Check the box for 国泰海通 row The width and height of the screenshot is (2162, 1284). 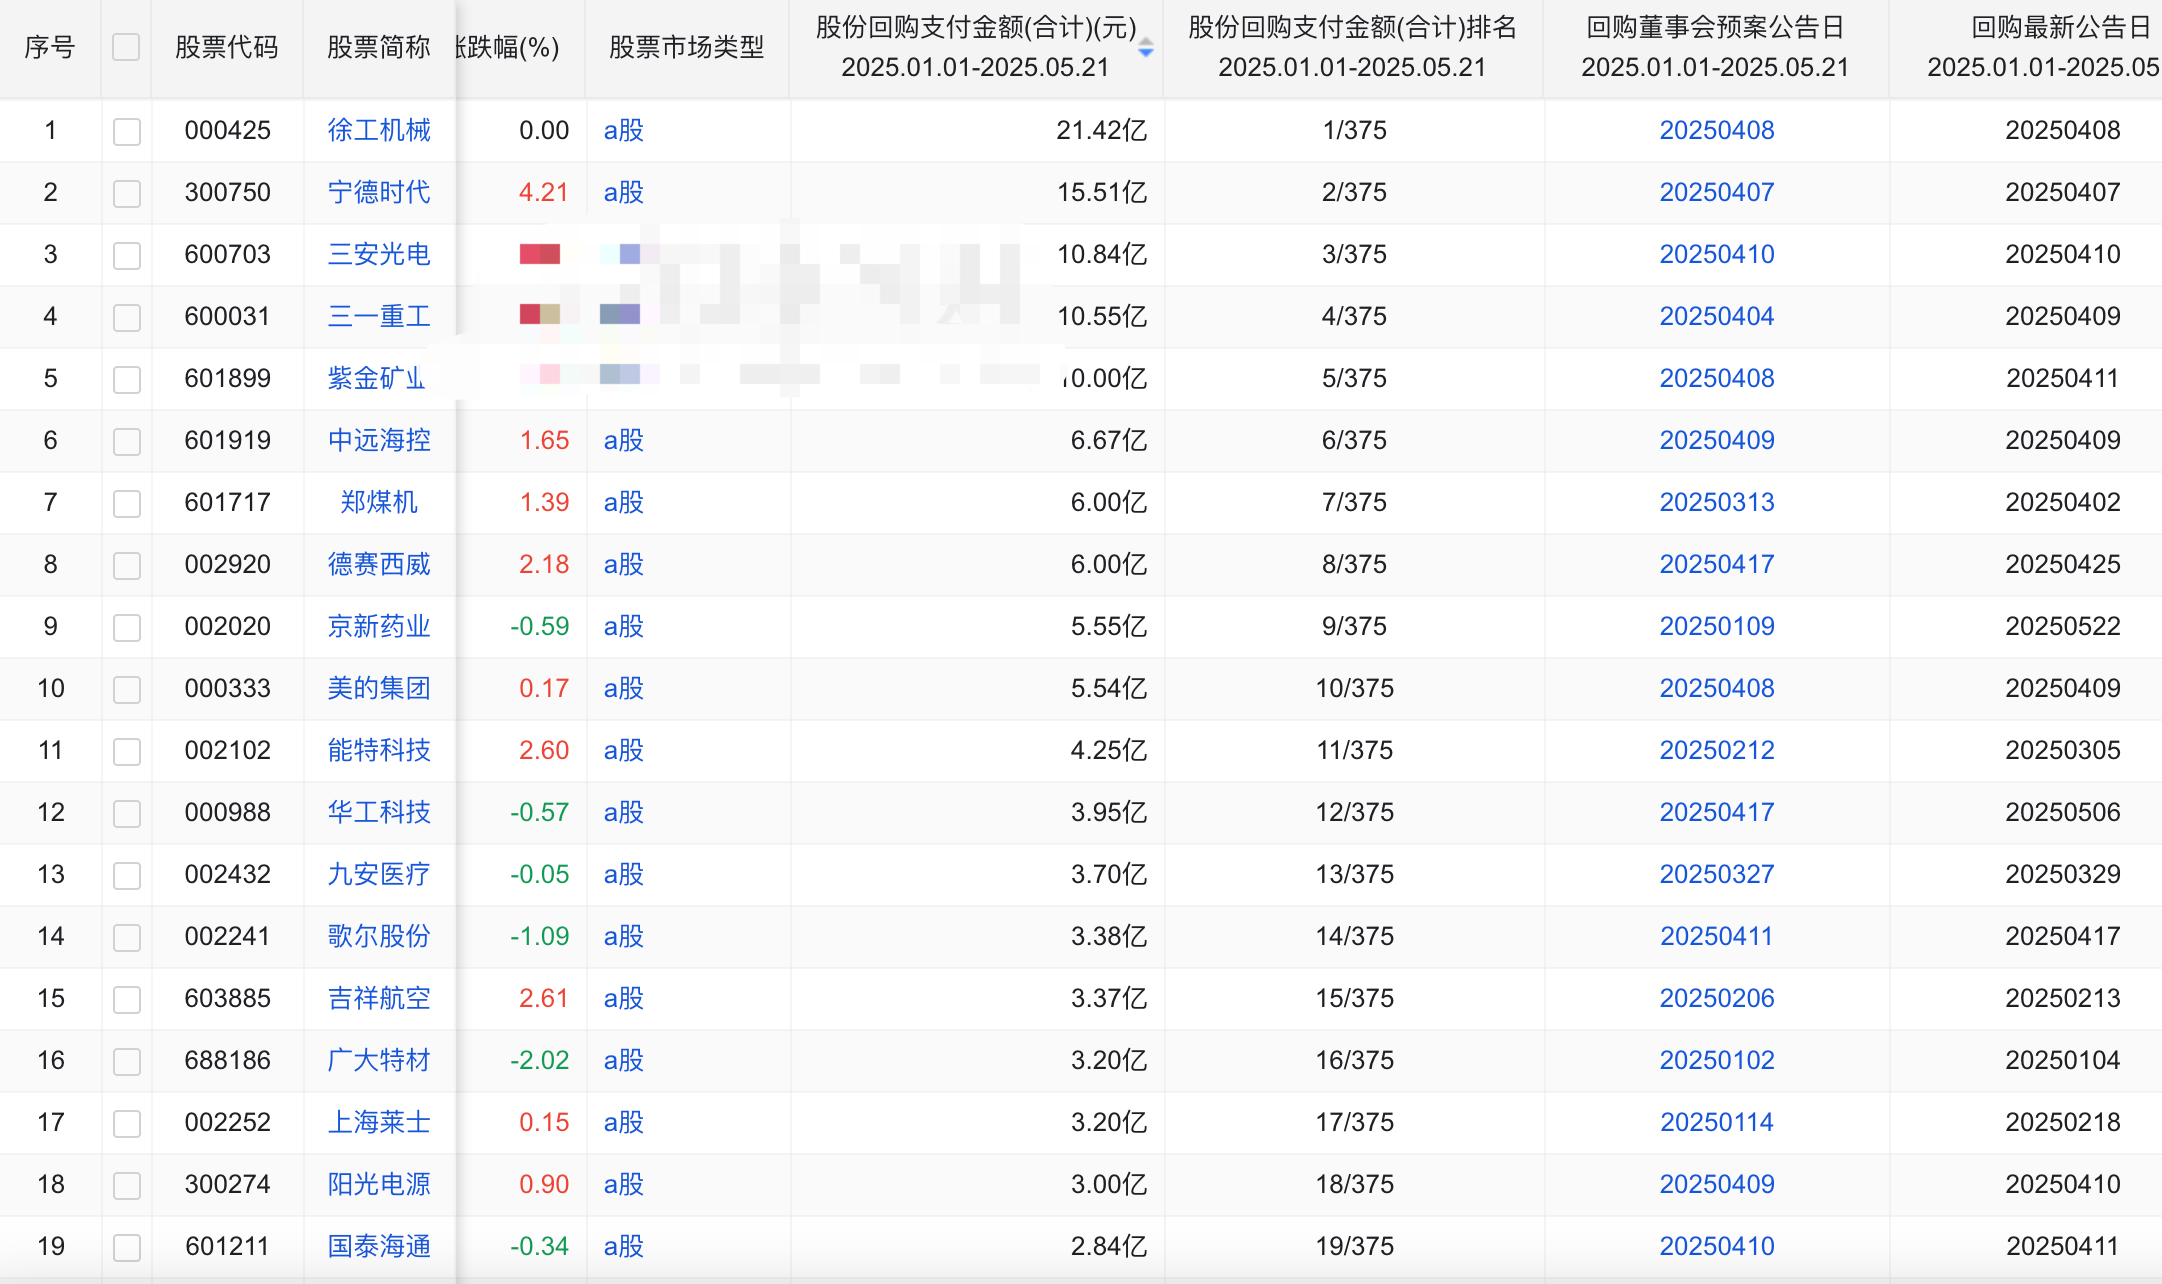[x=127, y=1247]
